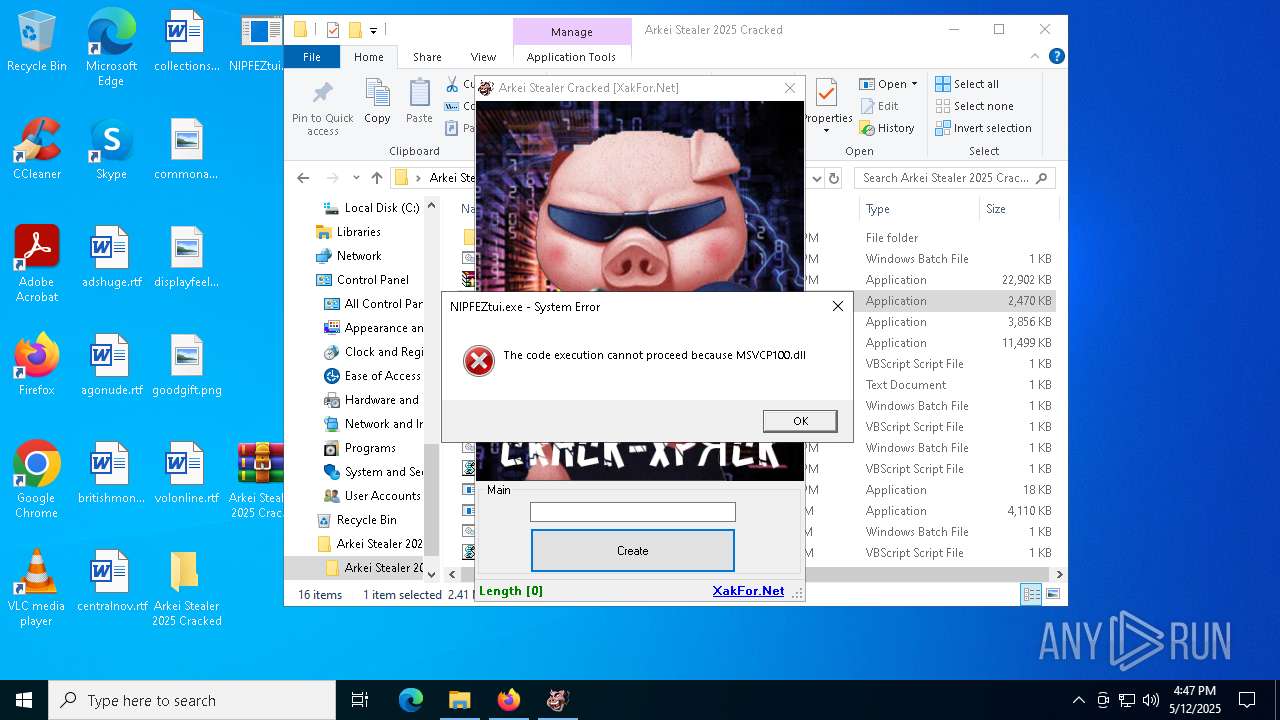Screen dimensions: 1280x720
Task: Sort by the Type column header
Action: (918, 209)
